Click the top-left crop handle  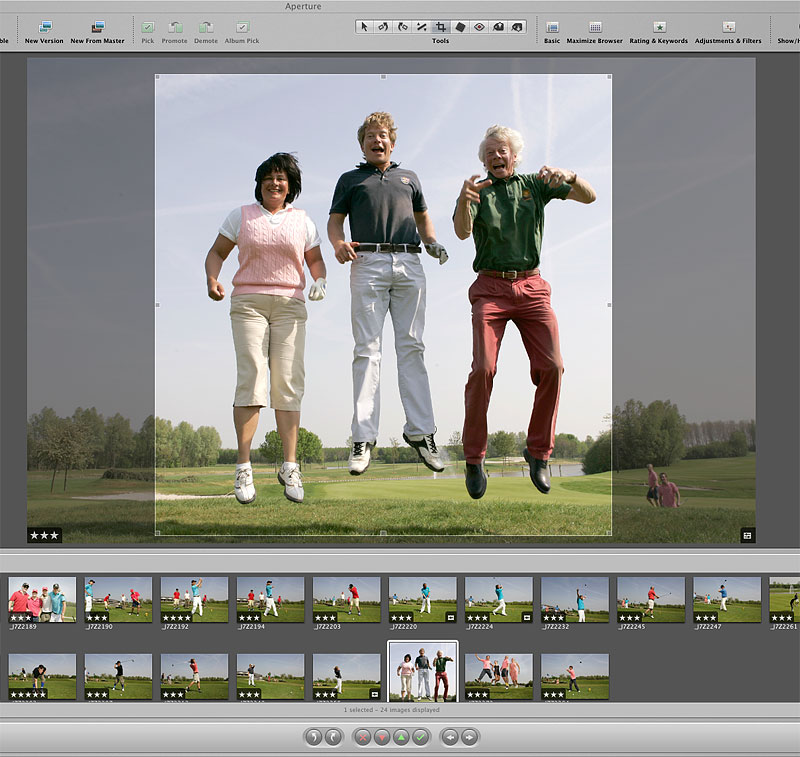[156, 76]
